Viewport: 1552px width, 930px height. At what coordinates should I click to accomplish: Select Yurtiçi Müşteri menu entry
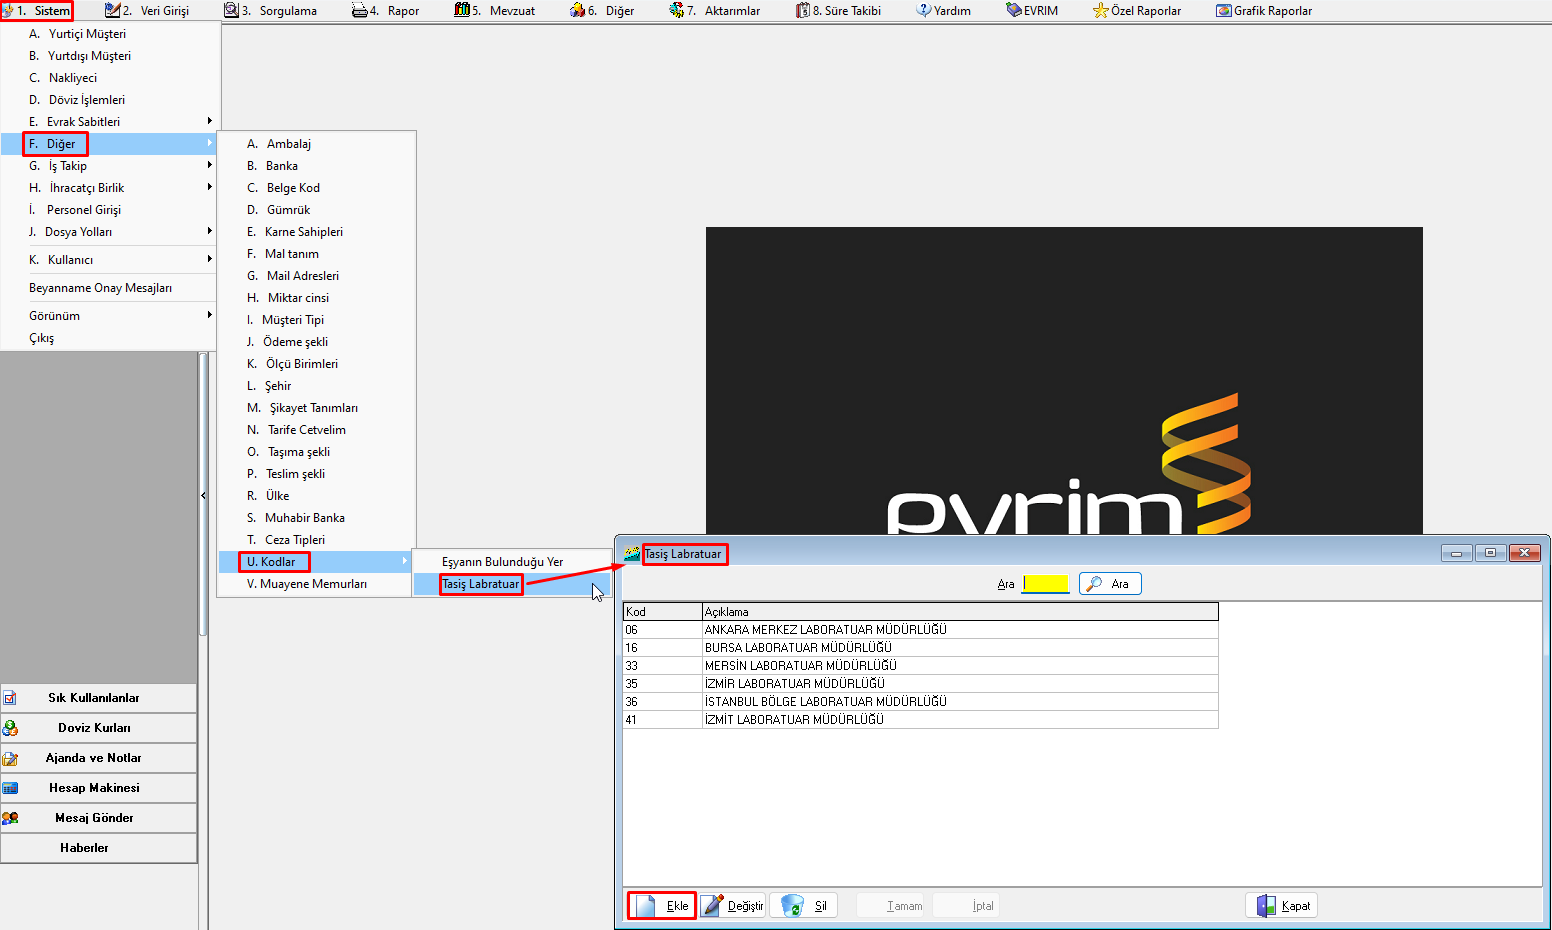[x=110, y=34]
